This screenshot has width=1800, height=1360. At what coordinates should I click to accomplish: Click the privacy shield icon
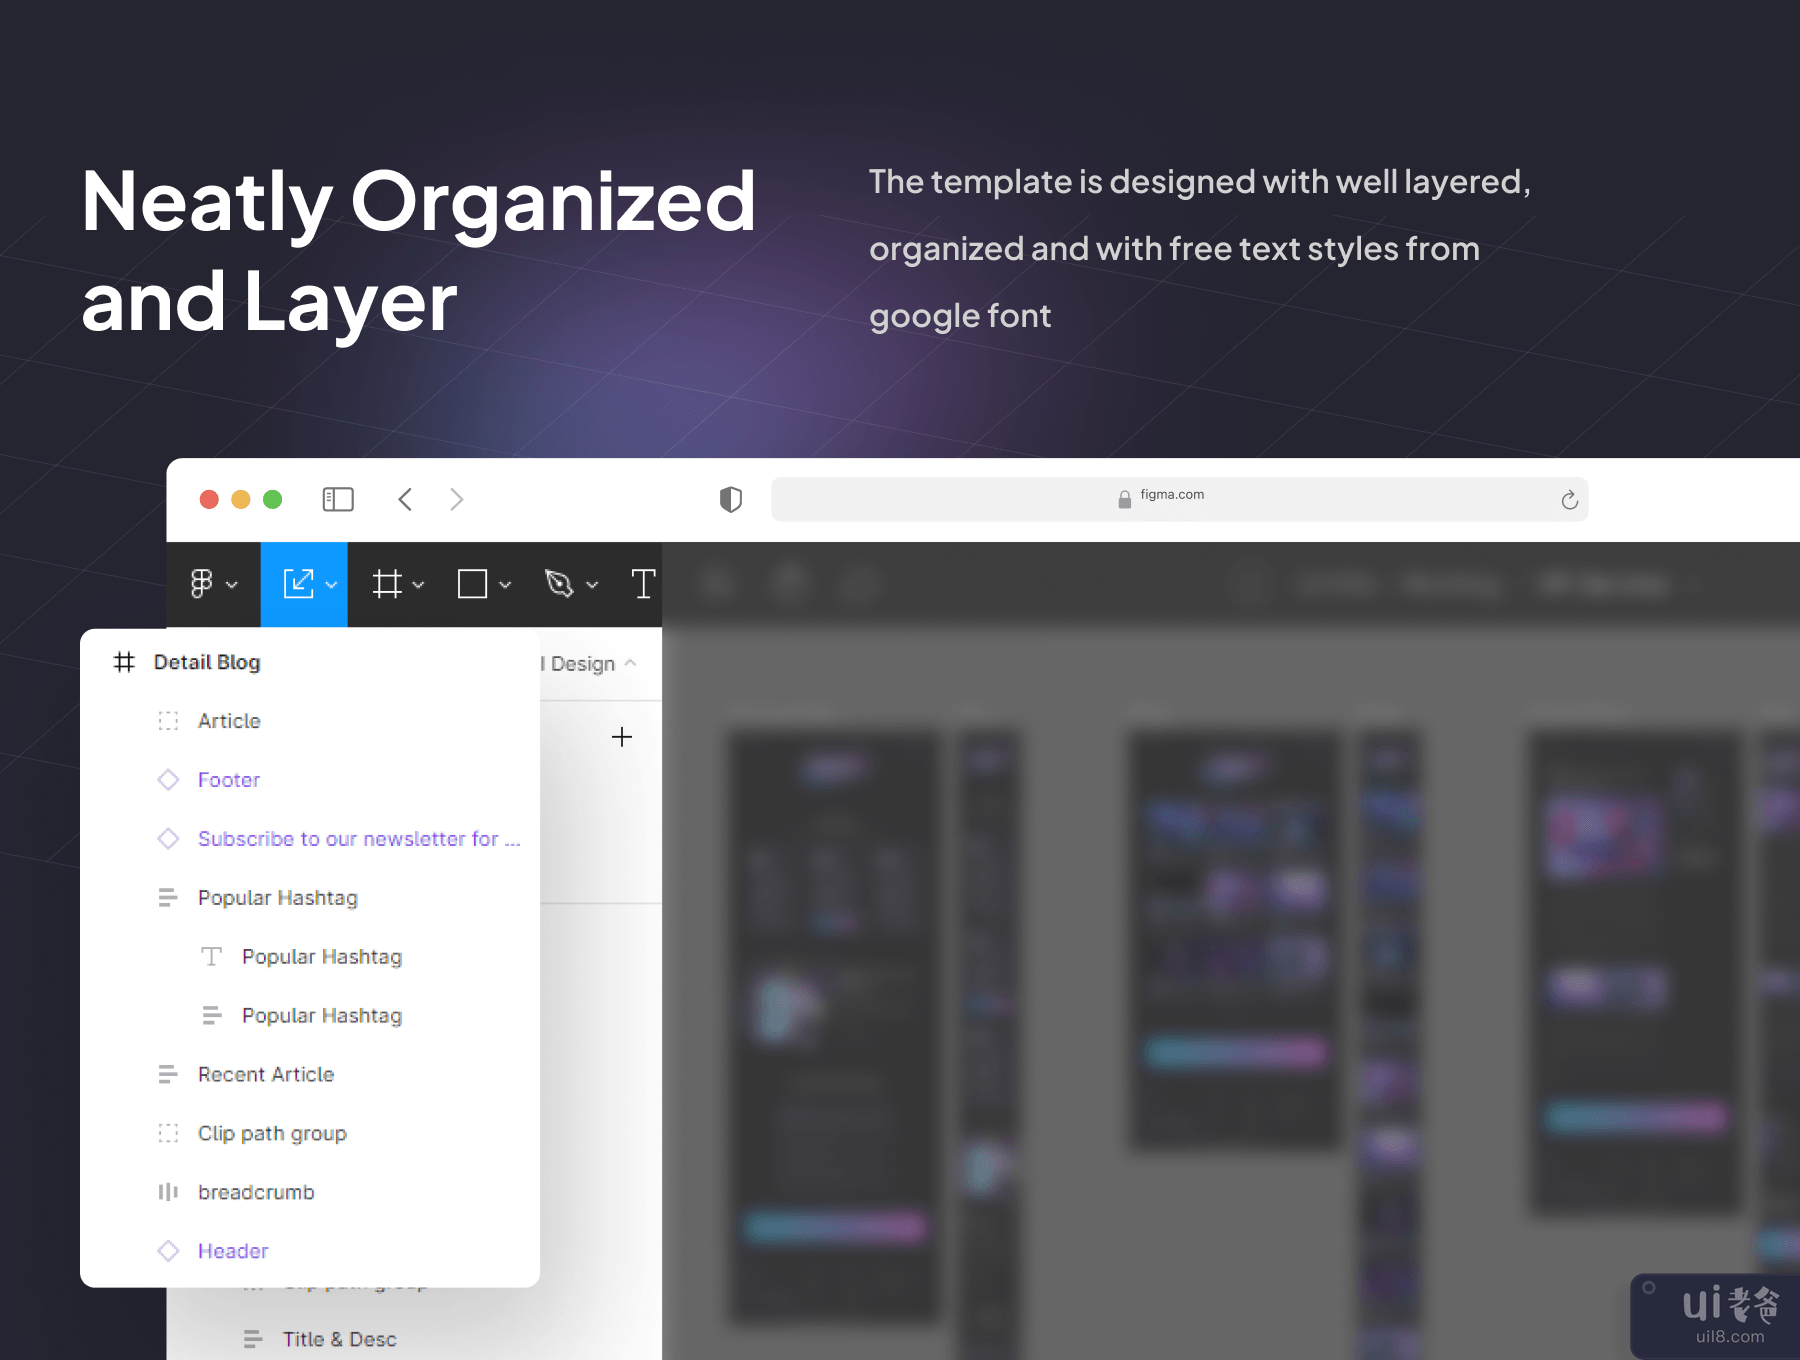point(731,499)
